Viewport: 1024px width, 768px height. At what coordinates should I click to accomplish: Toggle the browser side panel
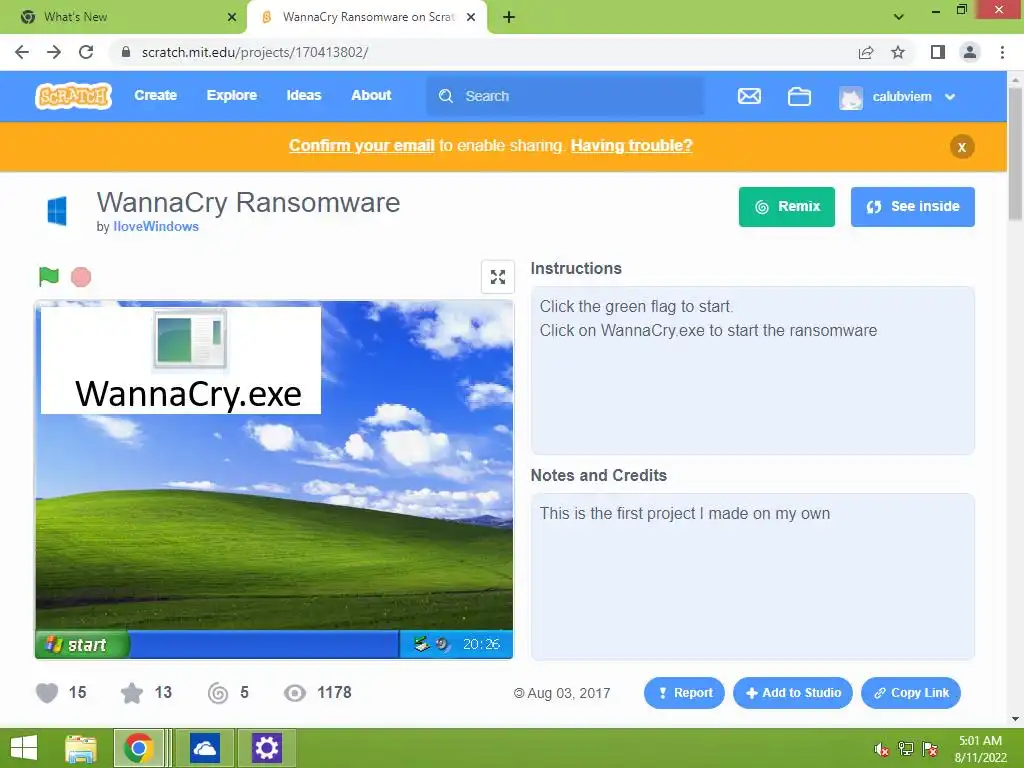point(938,52)
